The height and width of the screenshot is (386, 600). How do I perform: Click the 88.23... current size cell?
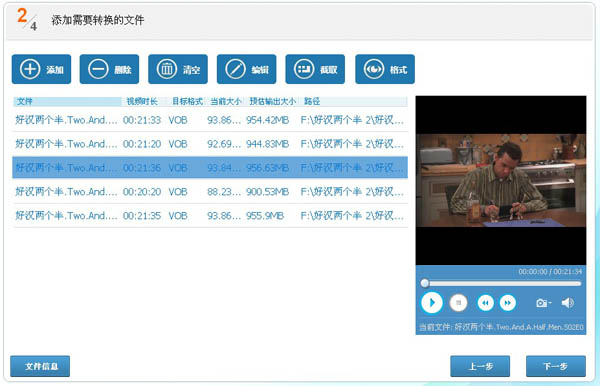point(224,192)
